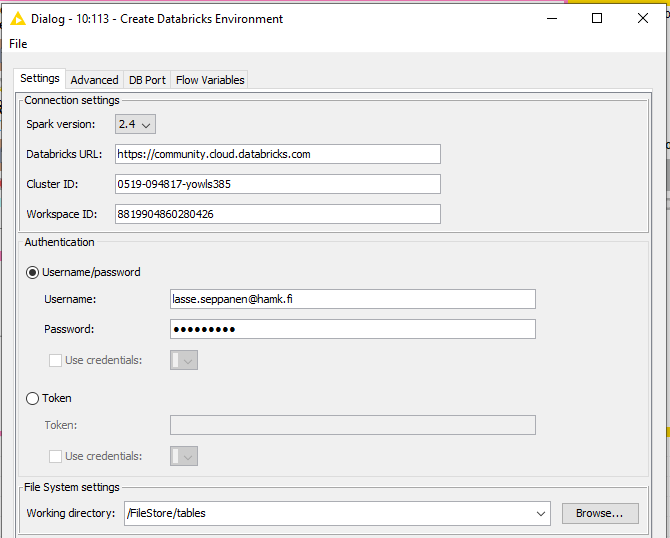Image resolution: width=670 pixels, height=538 pixels.
Task: Click the Spark version label
Action: click(61, 124)
